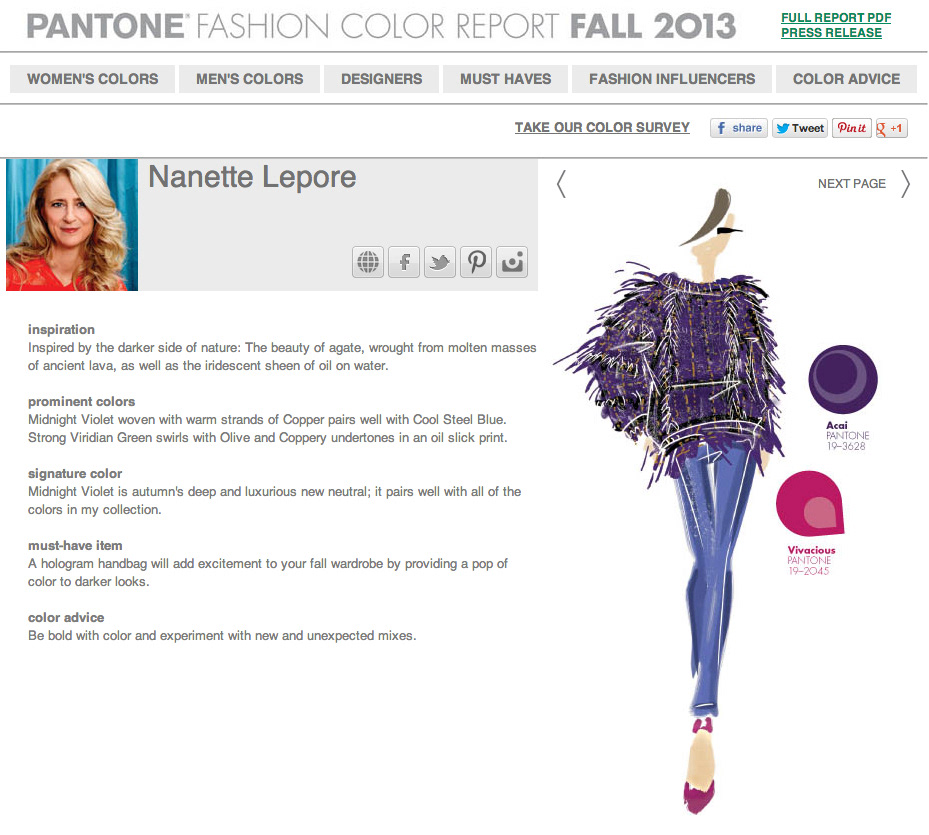Click the Google +1 button
The image size is (929, 835).
(x=892, y=128)
